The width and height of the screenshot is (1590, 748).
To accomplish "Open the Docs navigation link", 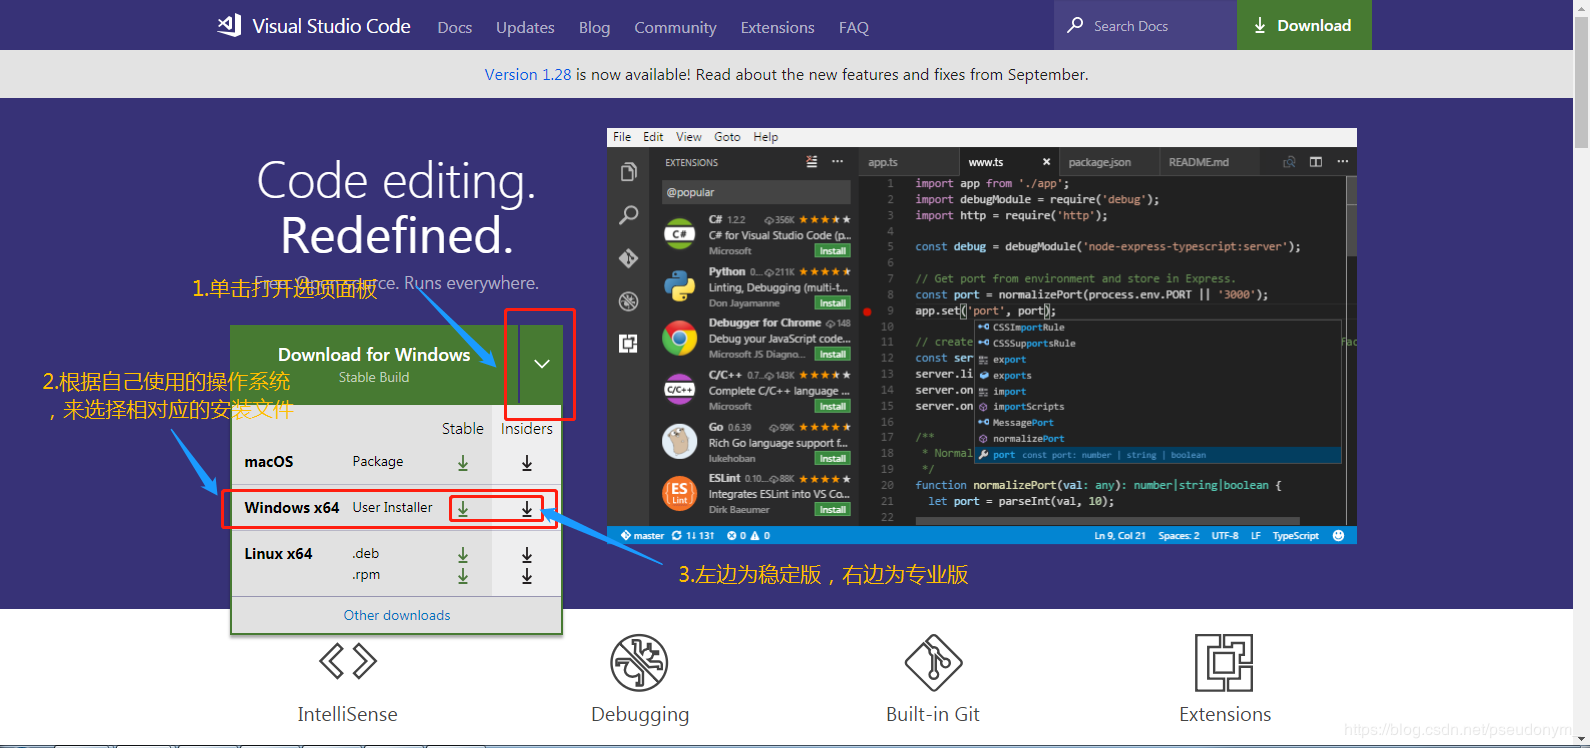I will 454,28.
